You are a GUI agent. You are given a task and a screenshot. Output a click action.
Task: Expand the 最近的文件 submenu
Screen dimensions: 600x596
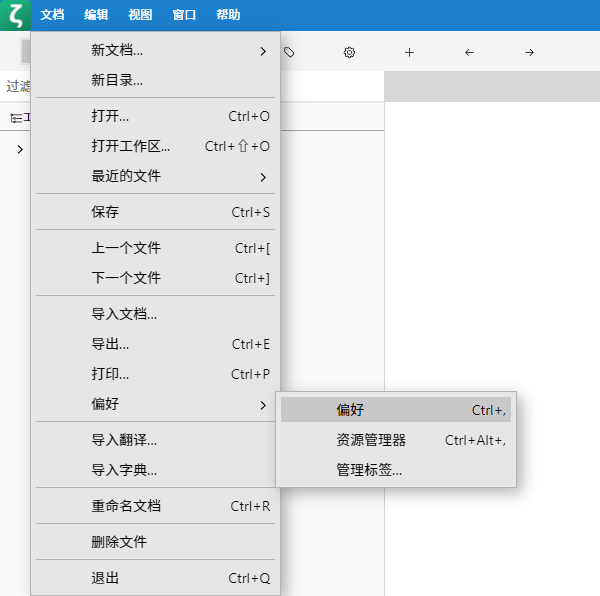coord(155,176)
